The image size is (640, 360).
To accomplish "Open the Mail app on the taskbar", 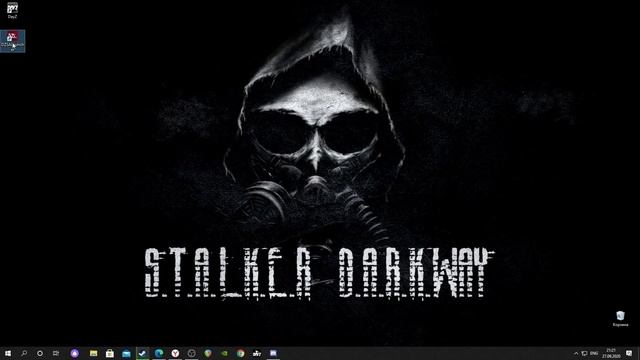I will coord(126,353).
